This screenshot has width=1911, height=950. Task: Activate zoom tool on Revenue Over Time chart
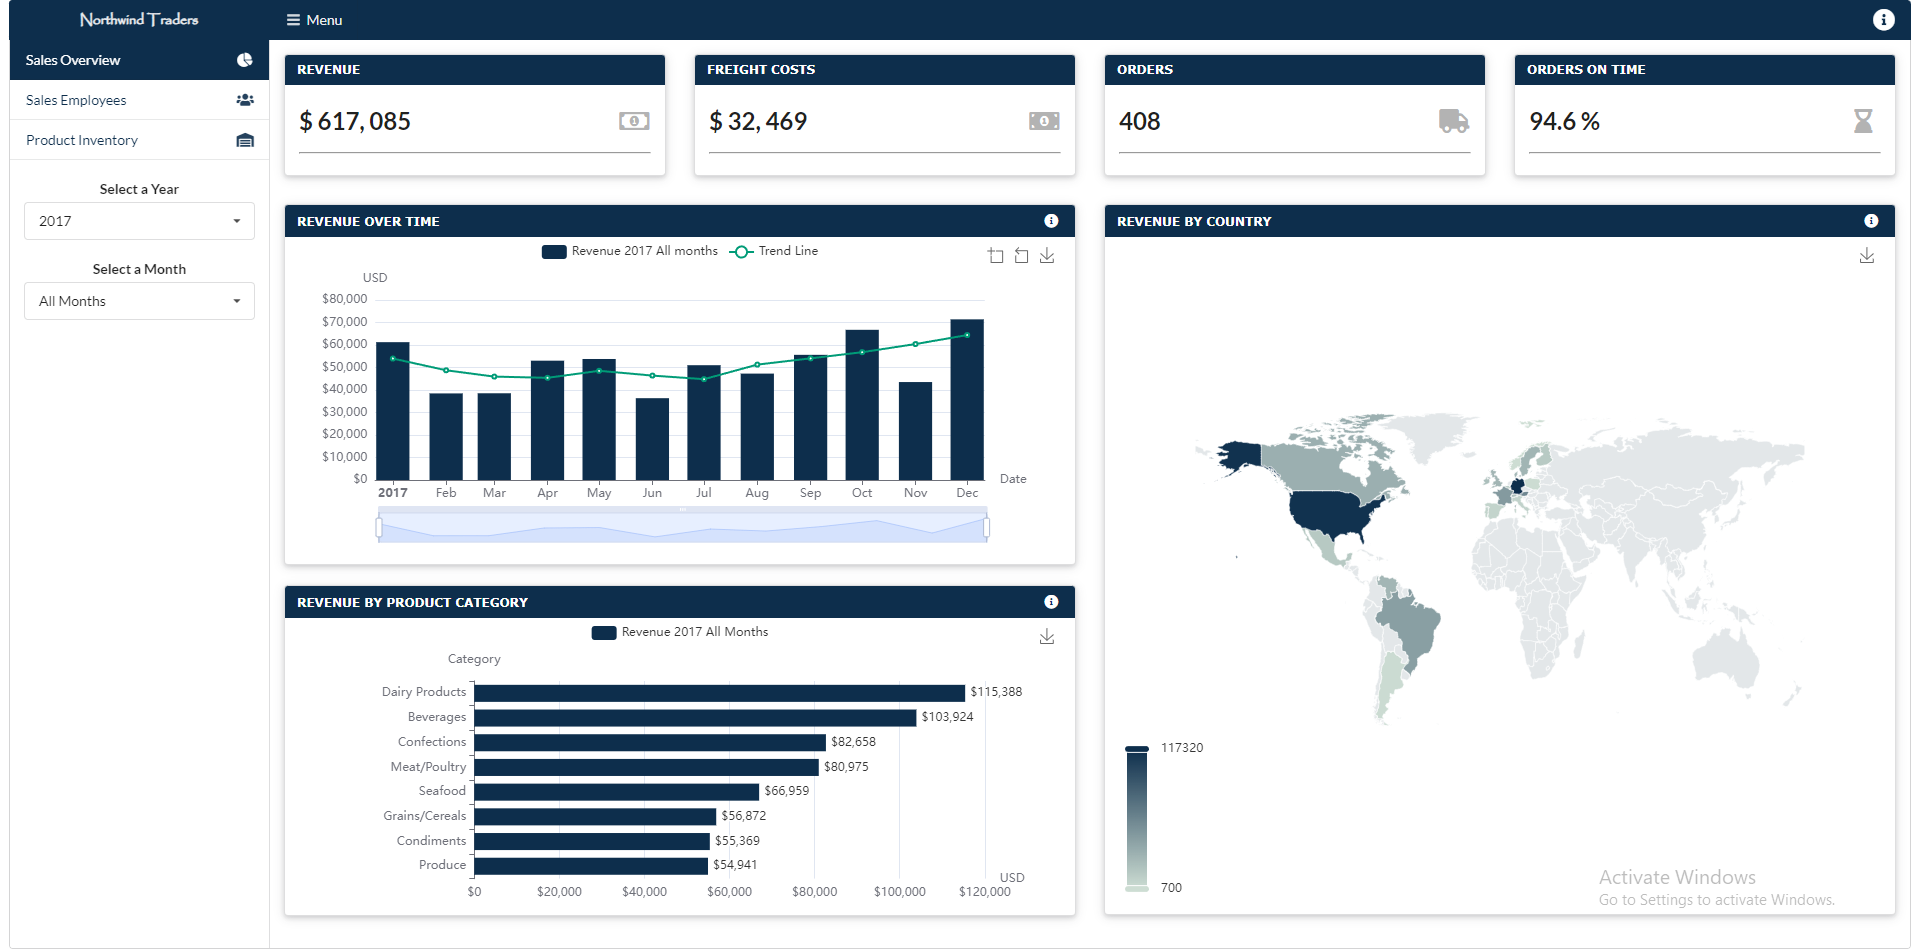pos(996,256)
